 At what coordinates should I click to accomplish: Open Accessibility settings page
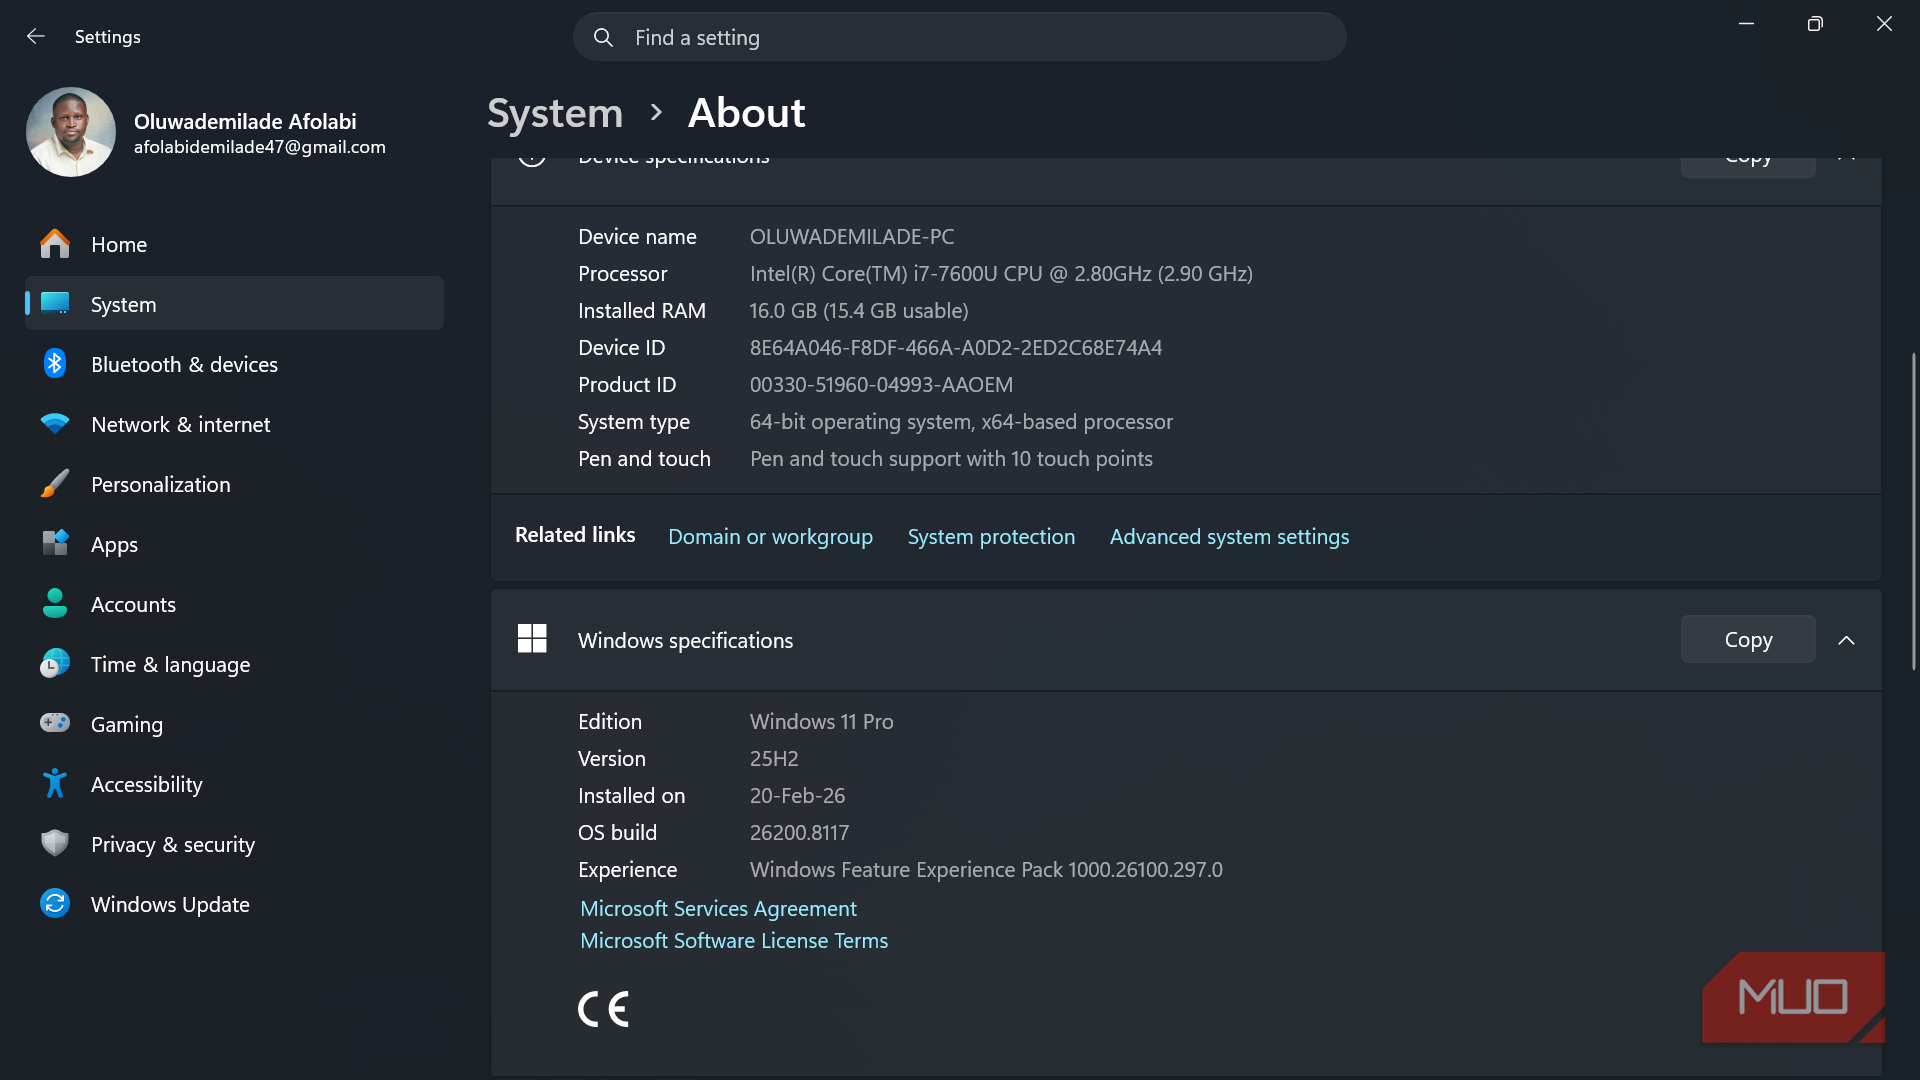click(234, 784)
